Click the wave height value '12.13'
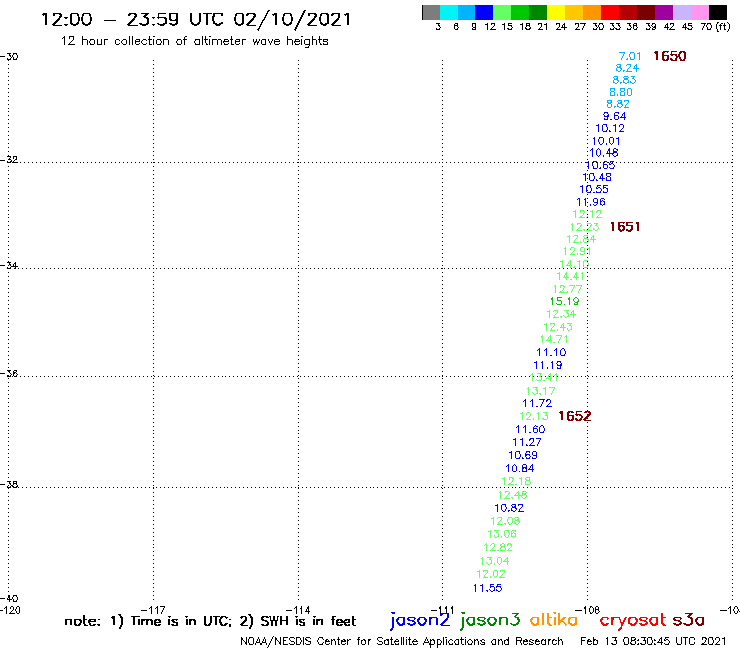 534,416
